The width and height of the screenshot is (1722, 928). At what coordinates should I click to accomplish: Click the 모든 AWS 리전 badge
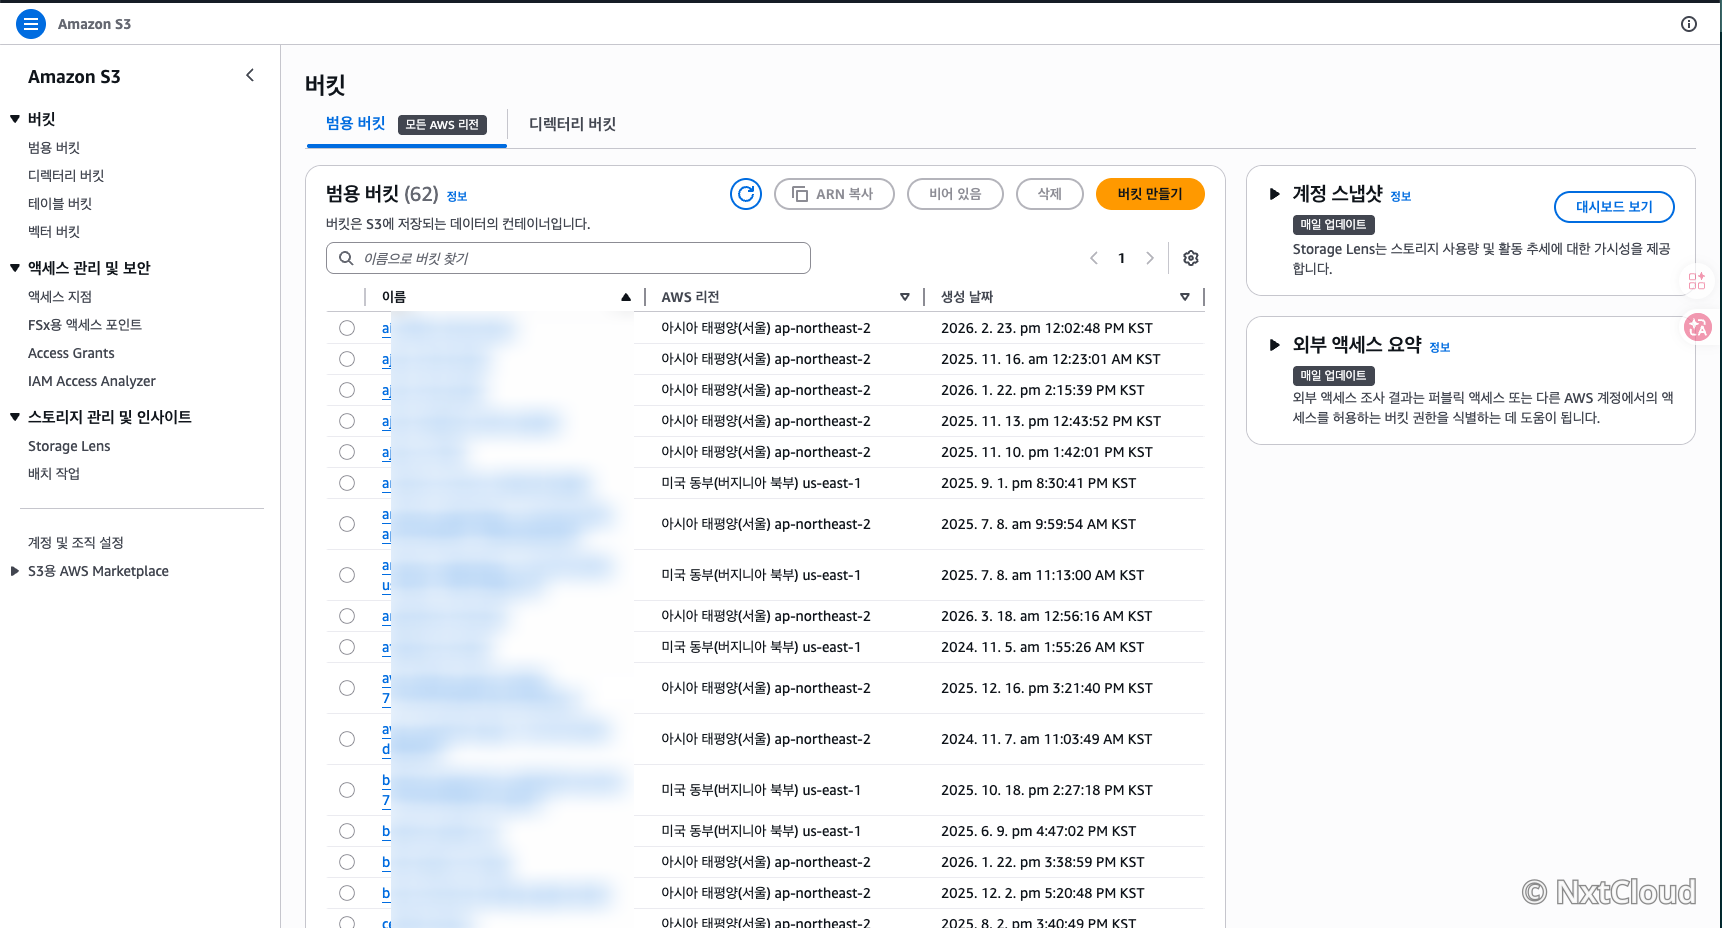click(x=442, y=125)
